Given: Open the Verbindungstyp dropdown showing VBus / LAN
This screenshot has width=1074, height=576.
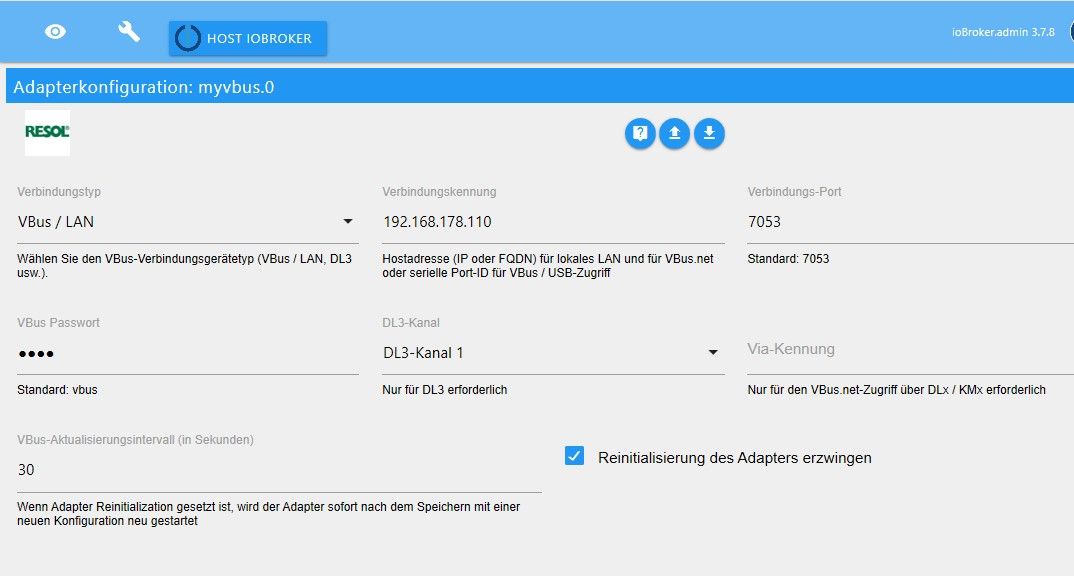Looking at the screenshot, I should [x=187, y=222].
